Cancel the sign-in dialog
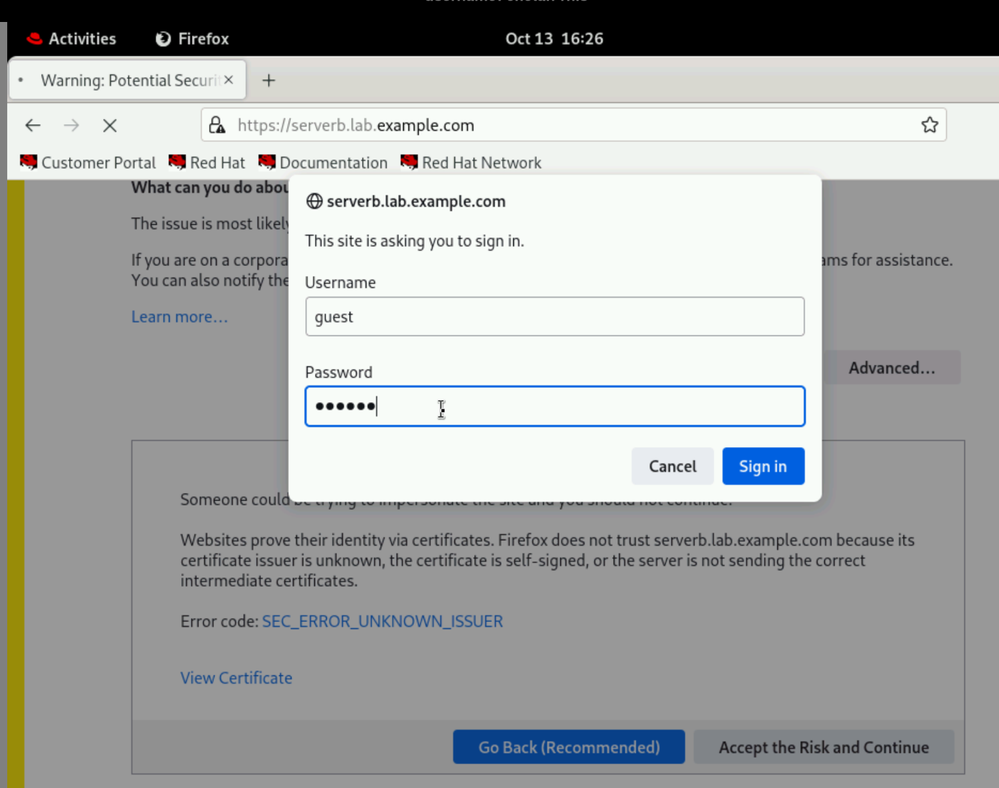 click(672, 466)
